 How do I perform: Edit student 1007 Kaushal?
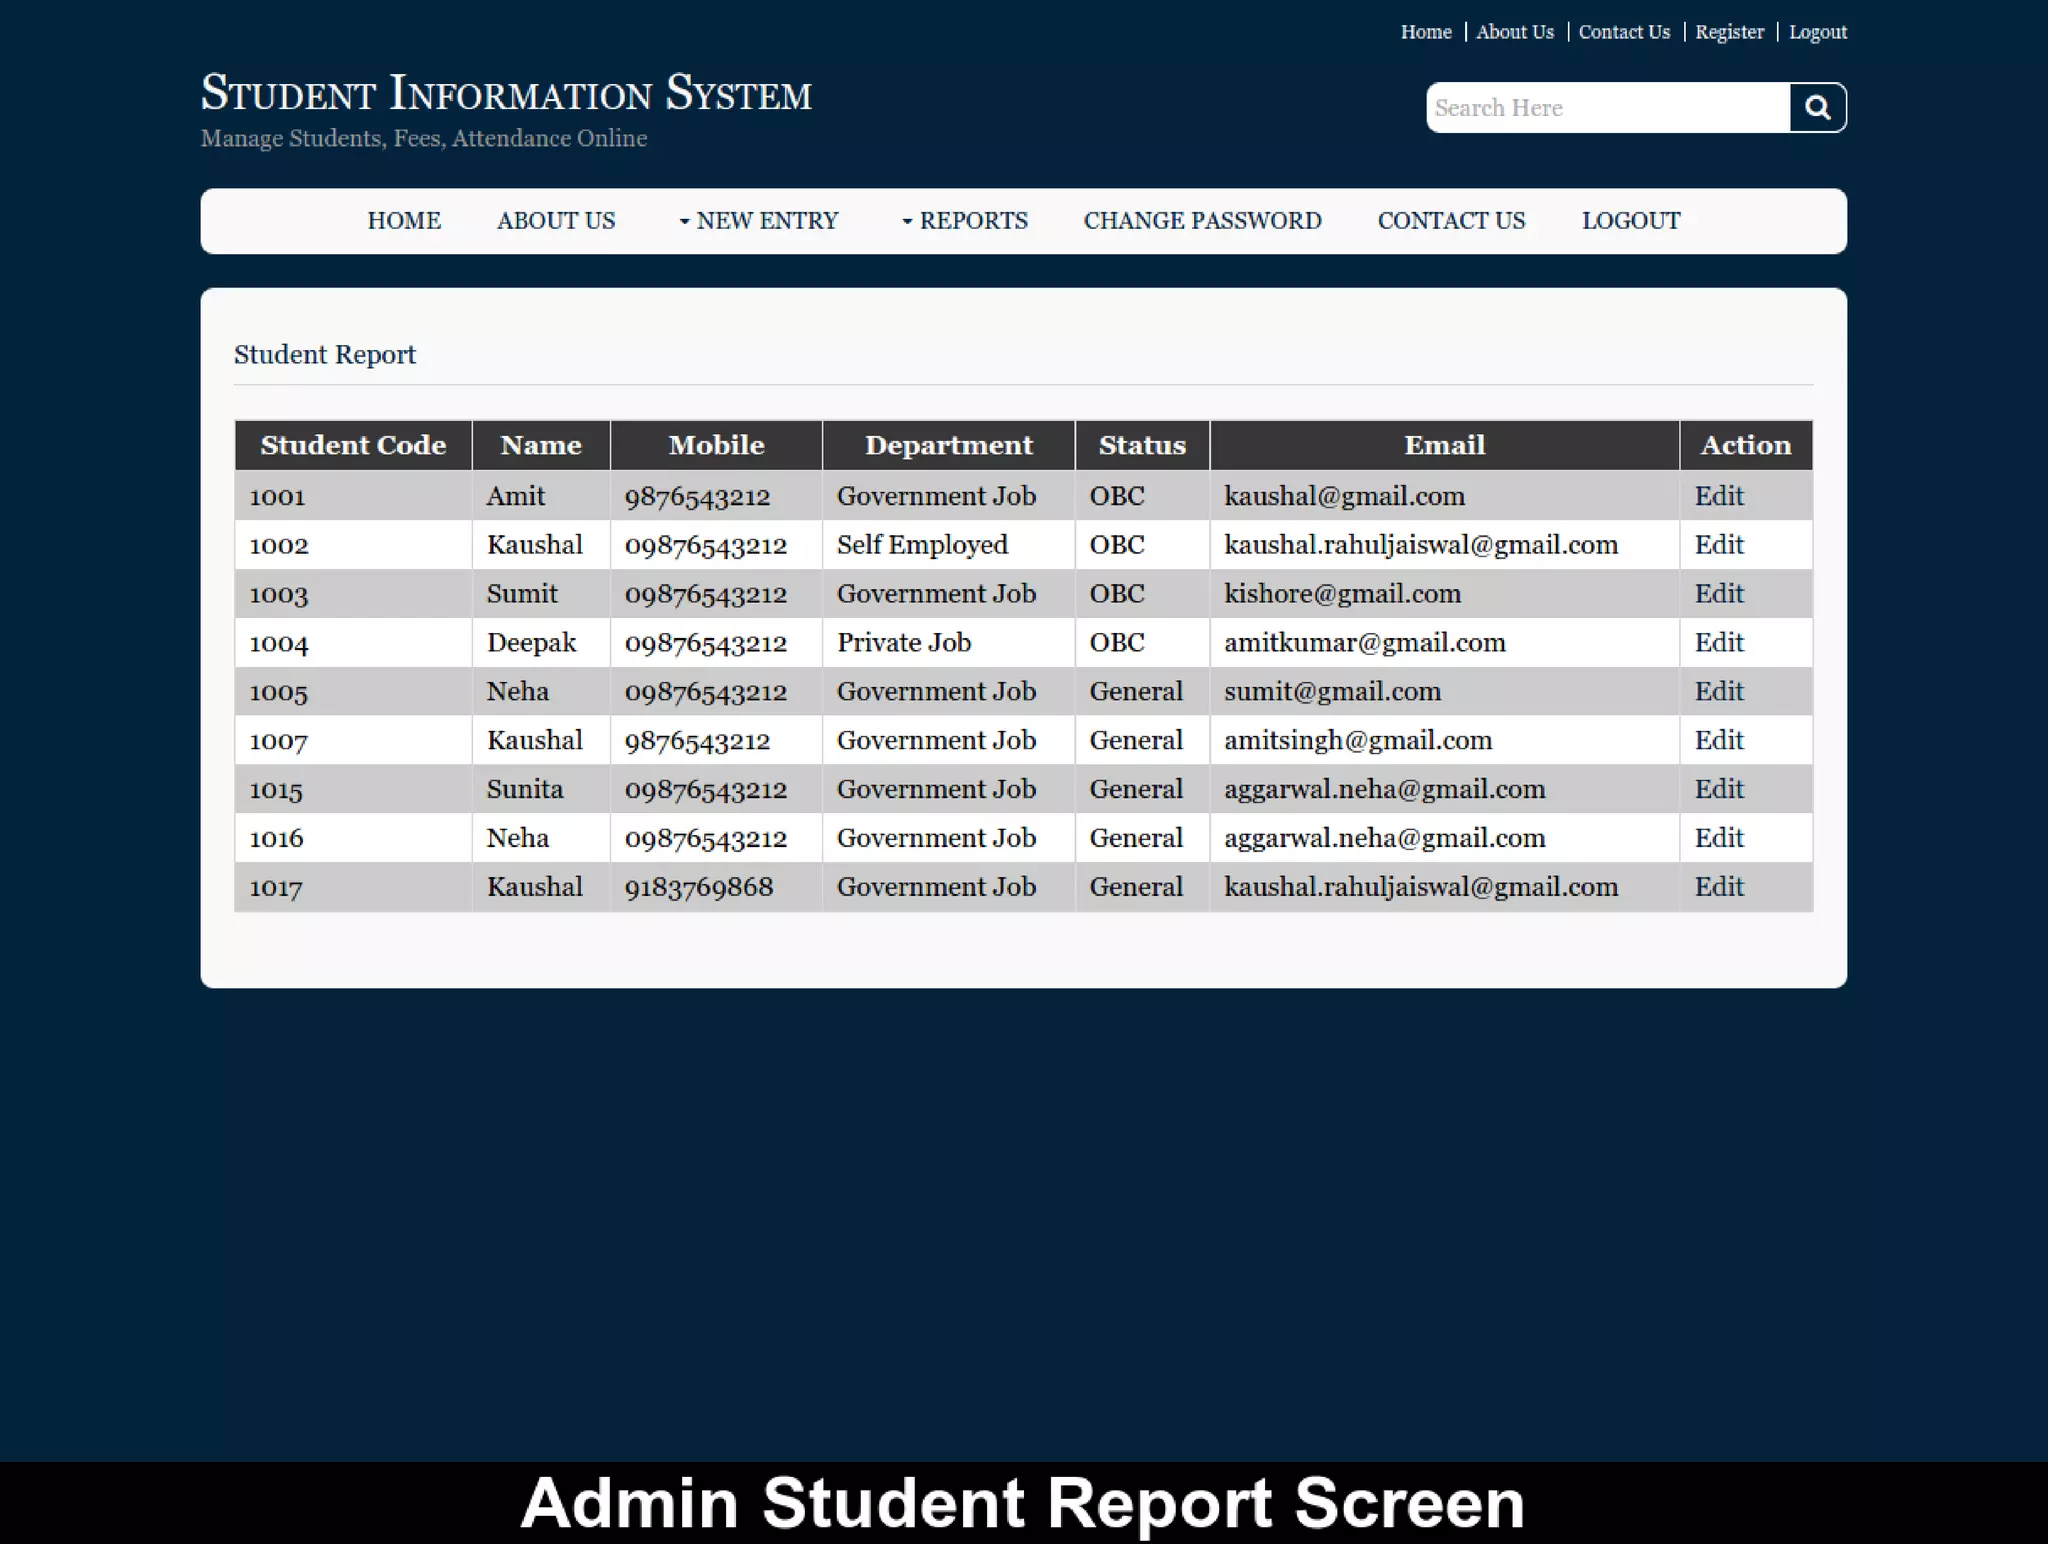1719,741
